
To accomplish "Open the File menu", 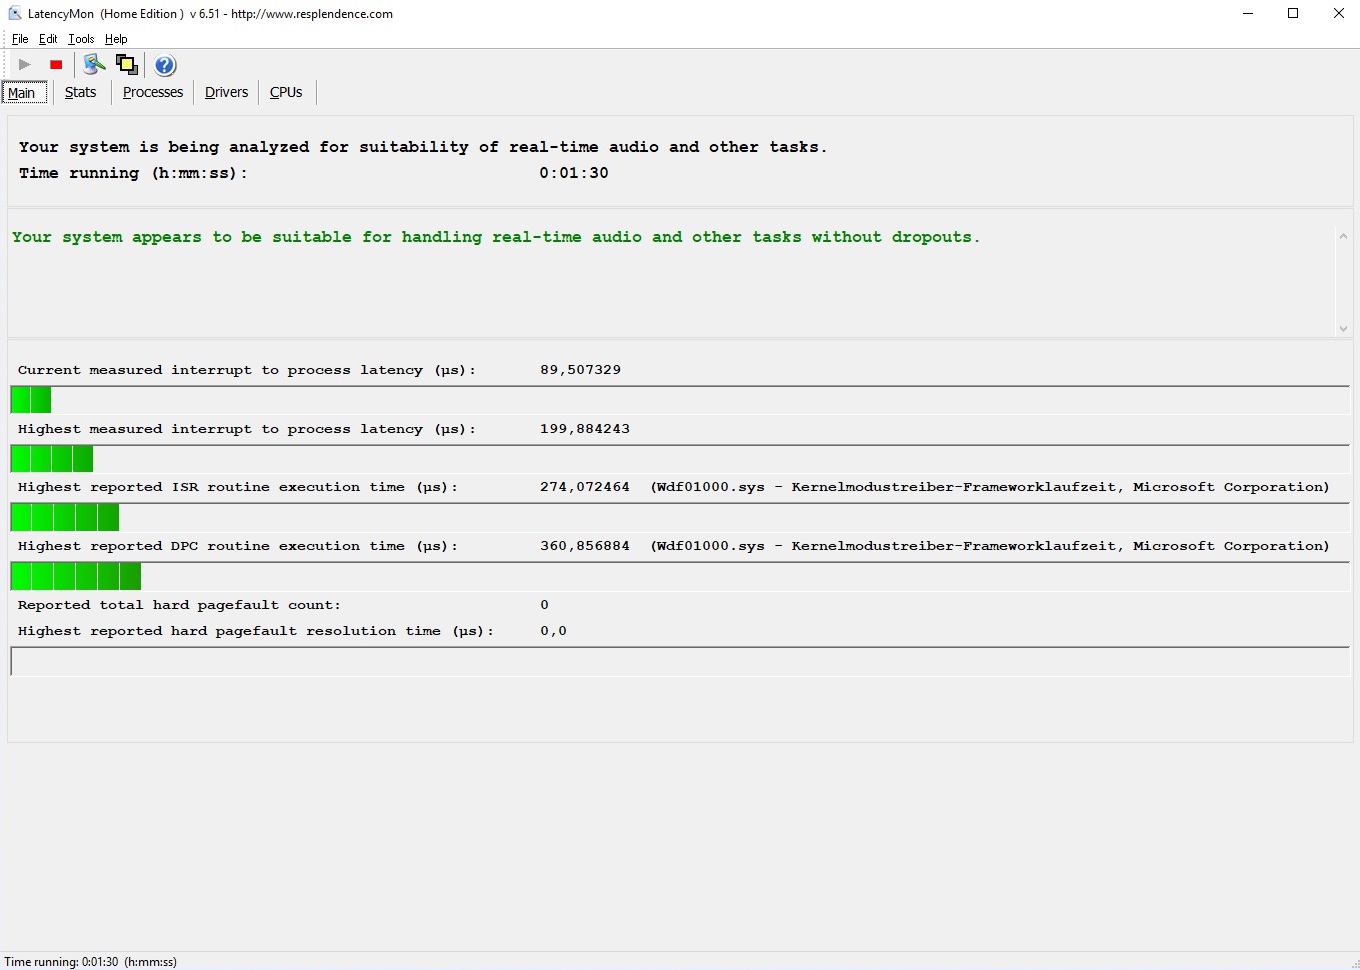I will coord(20,39).
